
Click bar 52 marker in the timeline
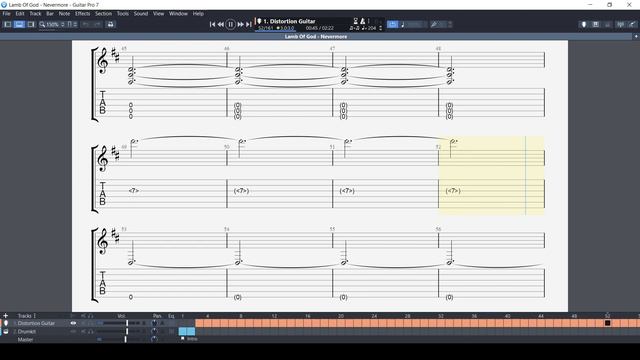607,323
